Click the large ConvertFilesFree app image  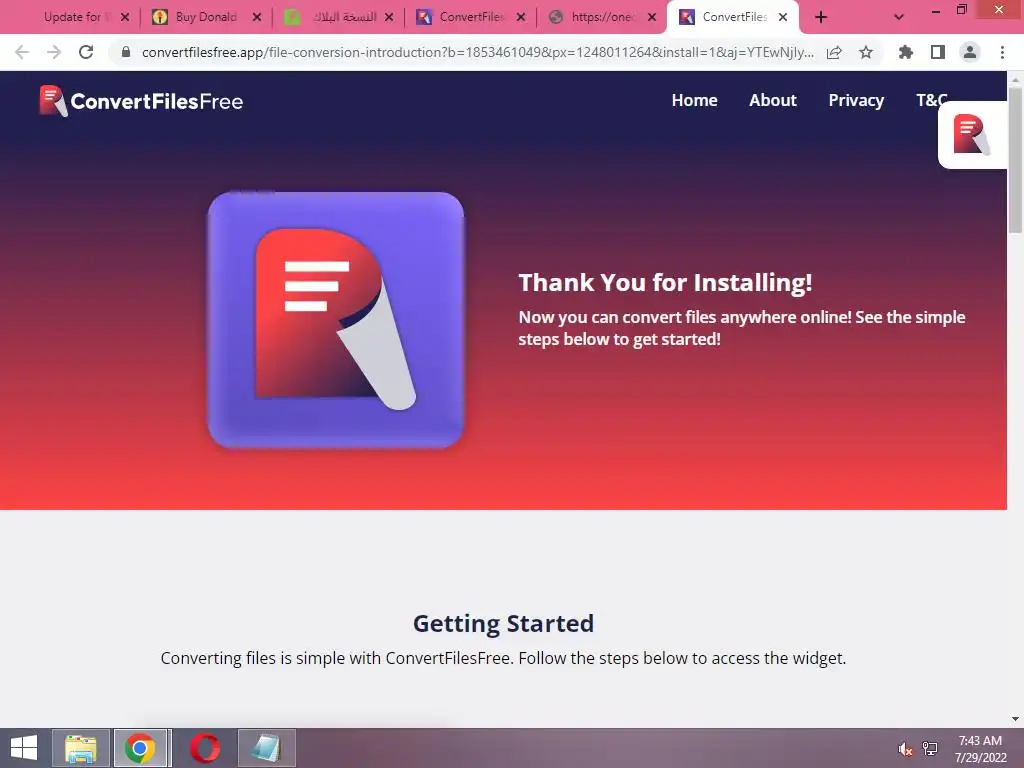336,320
